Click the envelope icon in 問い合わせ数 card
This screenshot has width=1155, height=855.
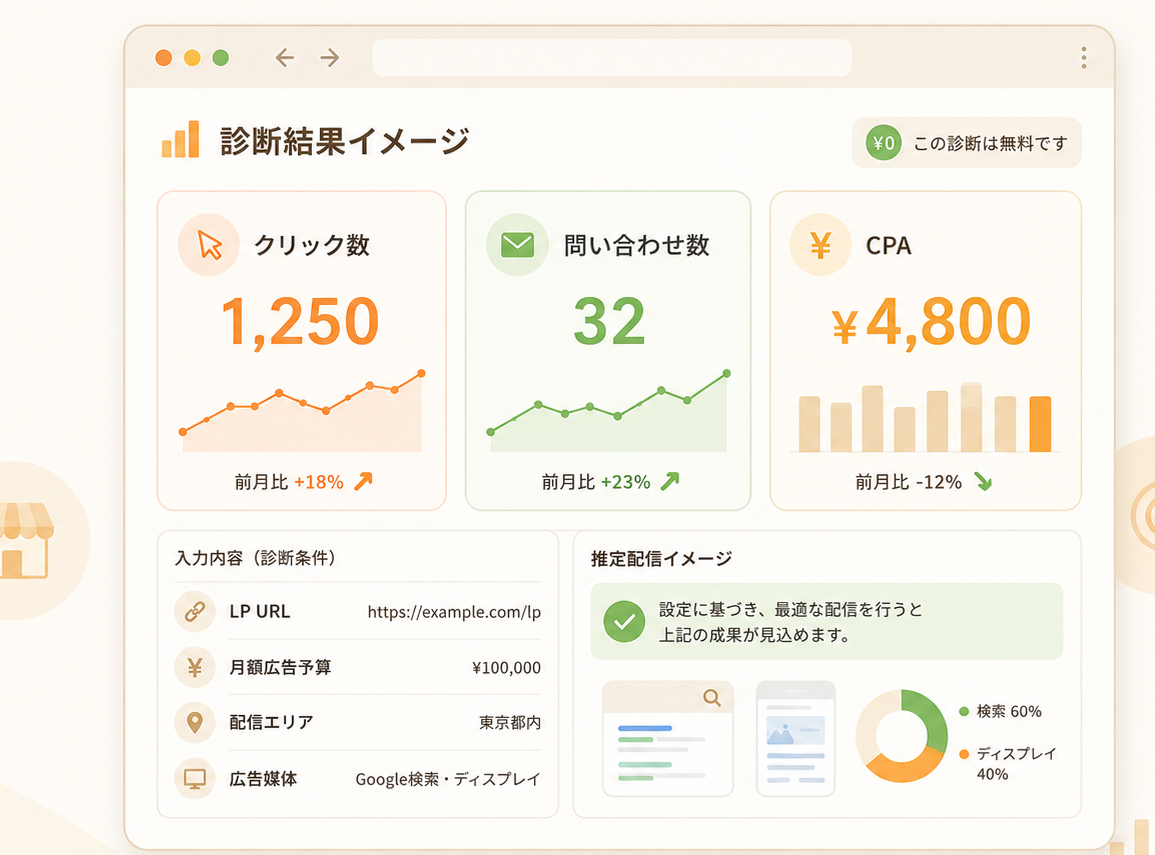pos(517,244)
